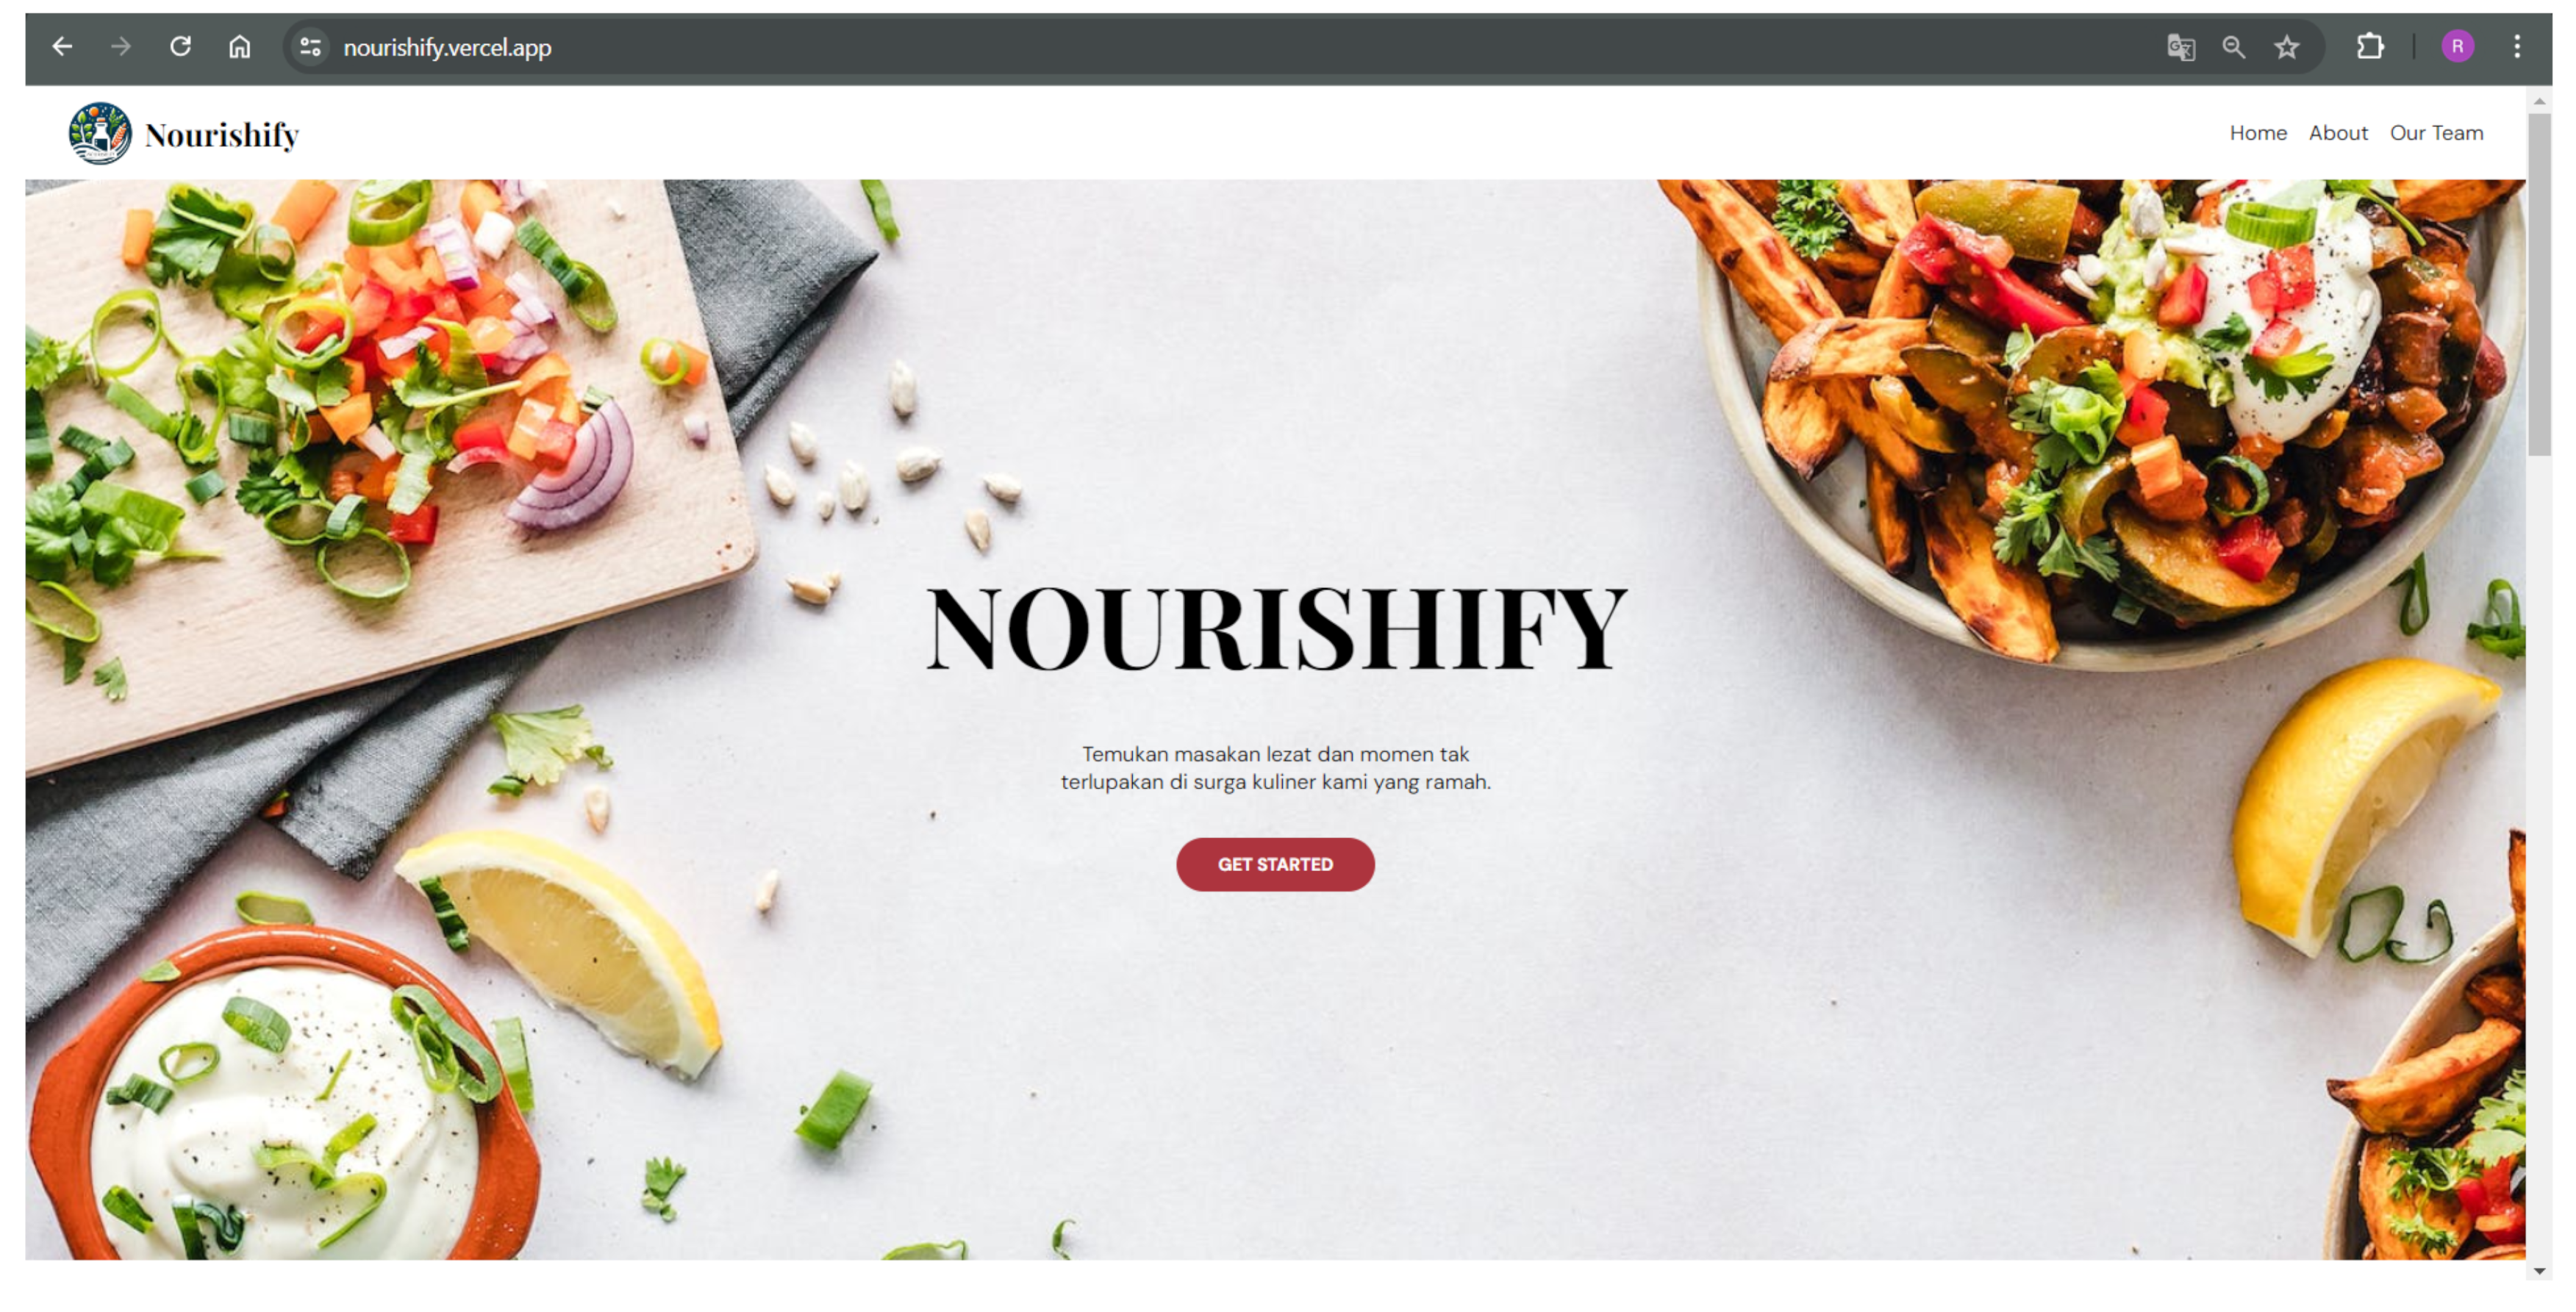
Task: Click the Nourishify round logo image
Action: (100, 133)
